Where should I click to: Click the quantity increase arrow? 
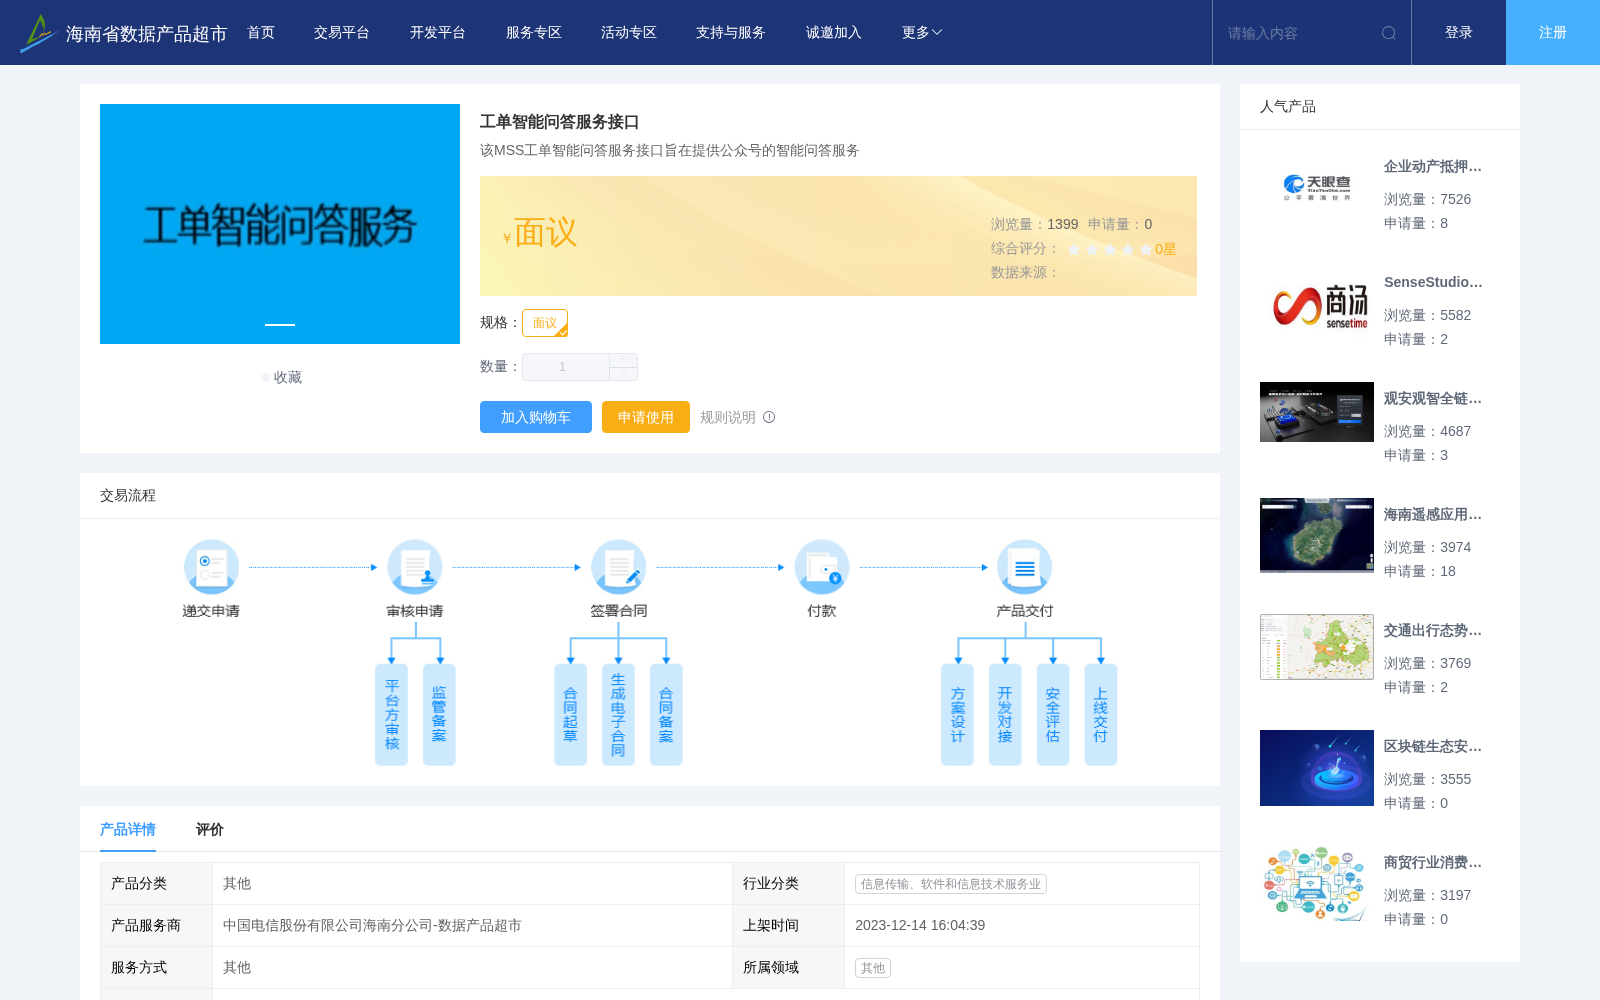pyautogui.click(x=623, y=360)
